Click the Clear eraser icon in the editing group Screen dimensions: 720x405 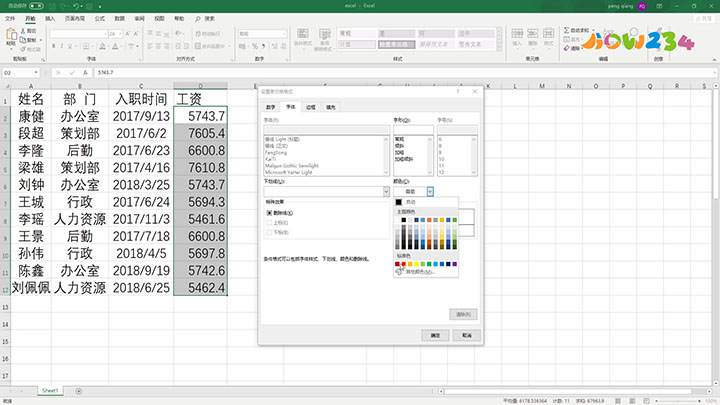(567, 48)
